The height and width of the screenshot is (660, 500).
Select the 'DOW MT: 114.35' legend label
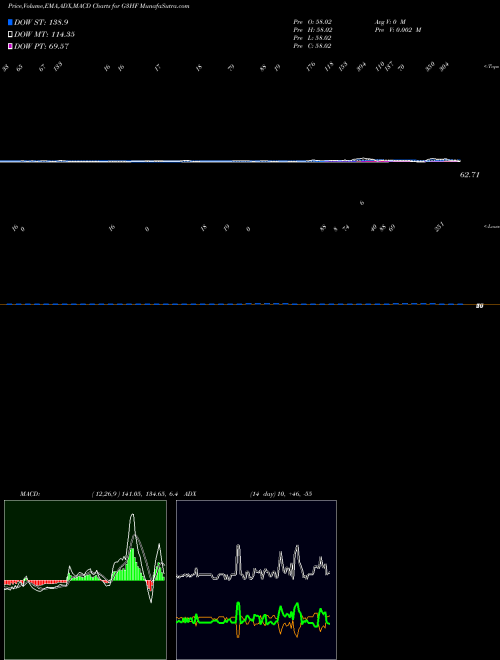pos(45,35)
